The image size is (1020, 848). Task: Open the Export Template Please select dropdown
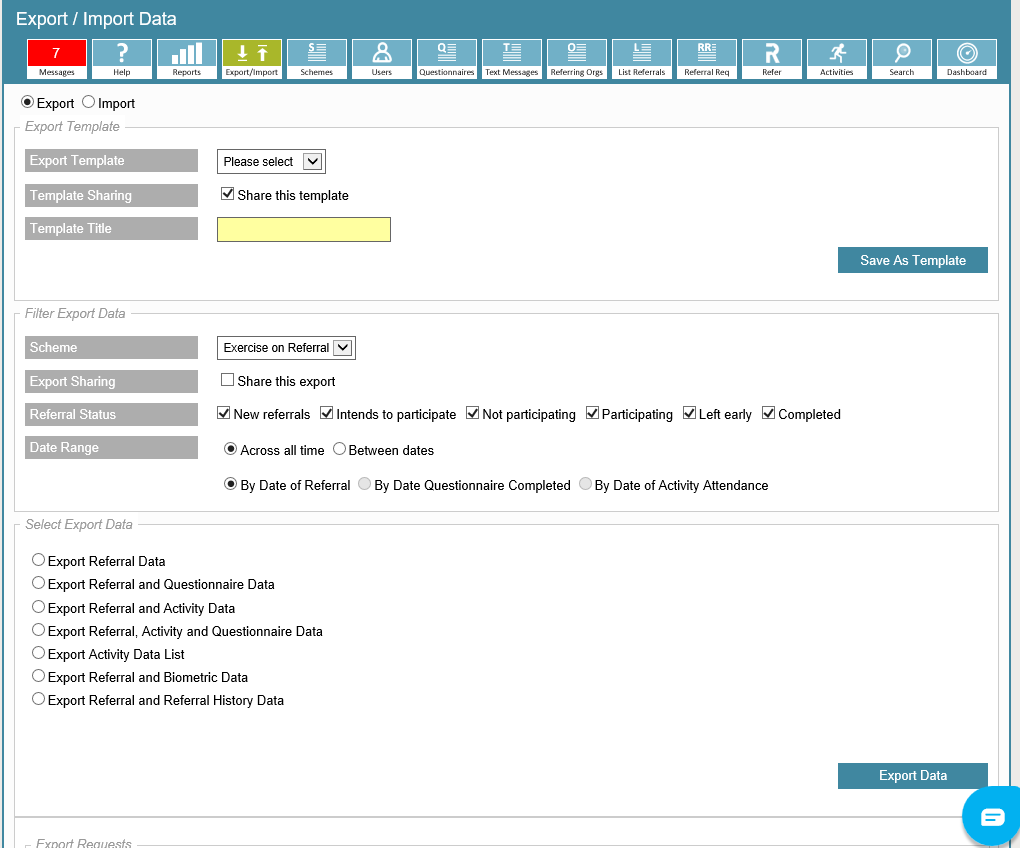tap(271, 161)
